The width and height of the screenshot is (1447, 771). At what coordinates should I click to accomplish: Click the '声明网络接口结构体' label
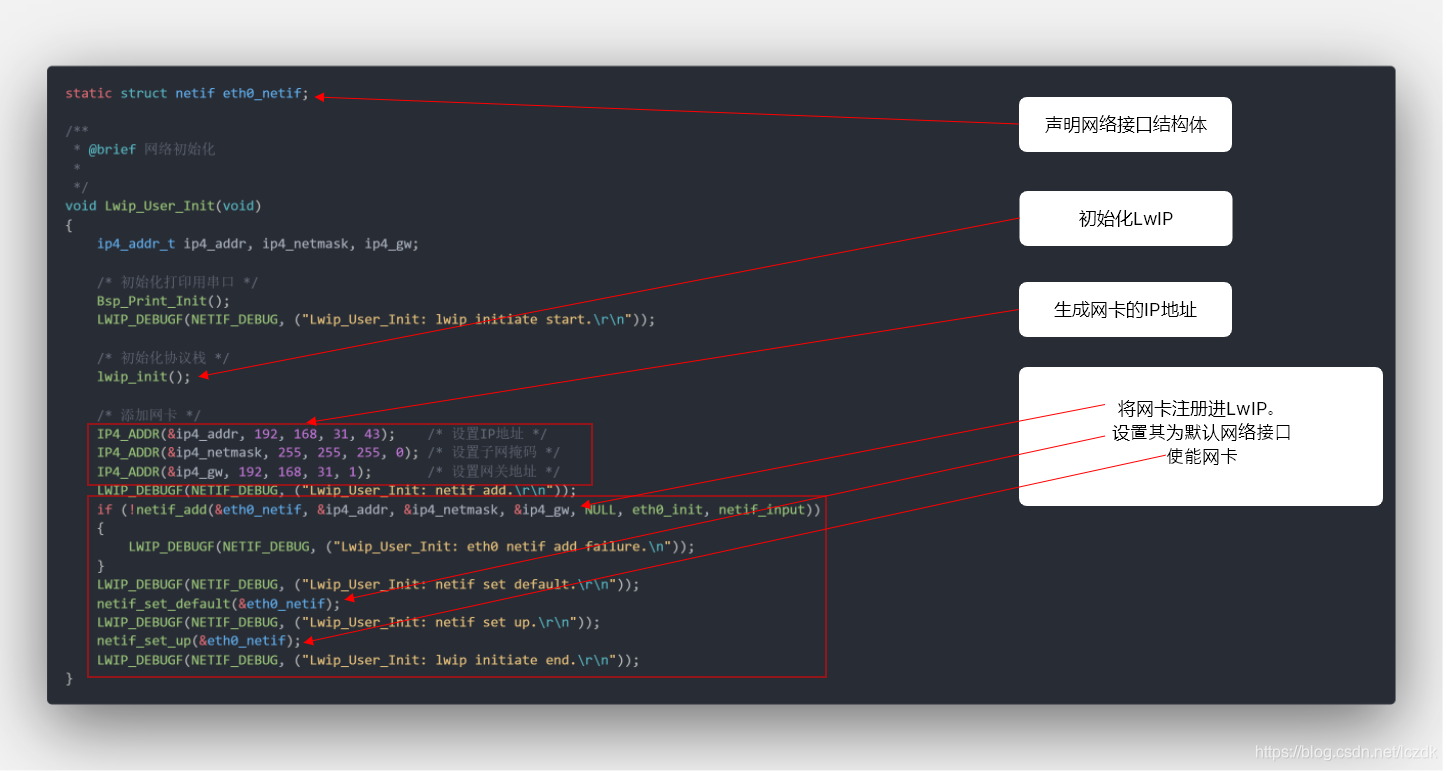point(1125,125)
